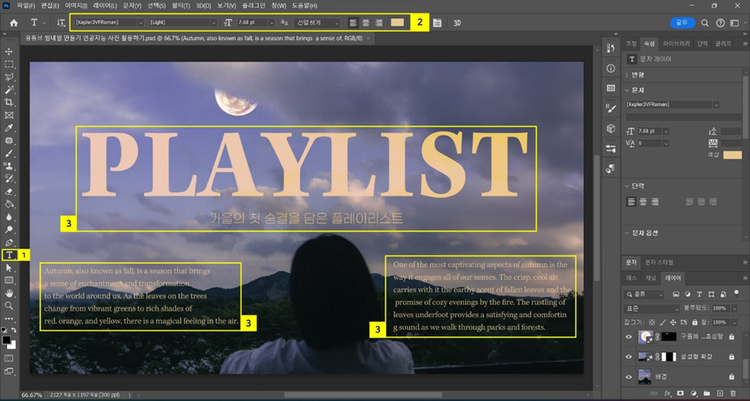Screen dimensions: 750x401
Task: Create a new group folder icon
Action: 707,393
